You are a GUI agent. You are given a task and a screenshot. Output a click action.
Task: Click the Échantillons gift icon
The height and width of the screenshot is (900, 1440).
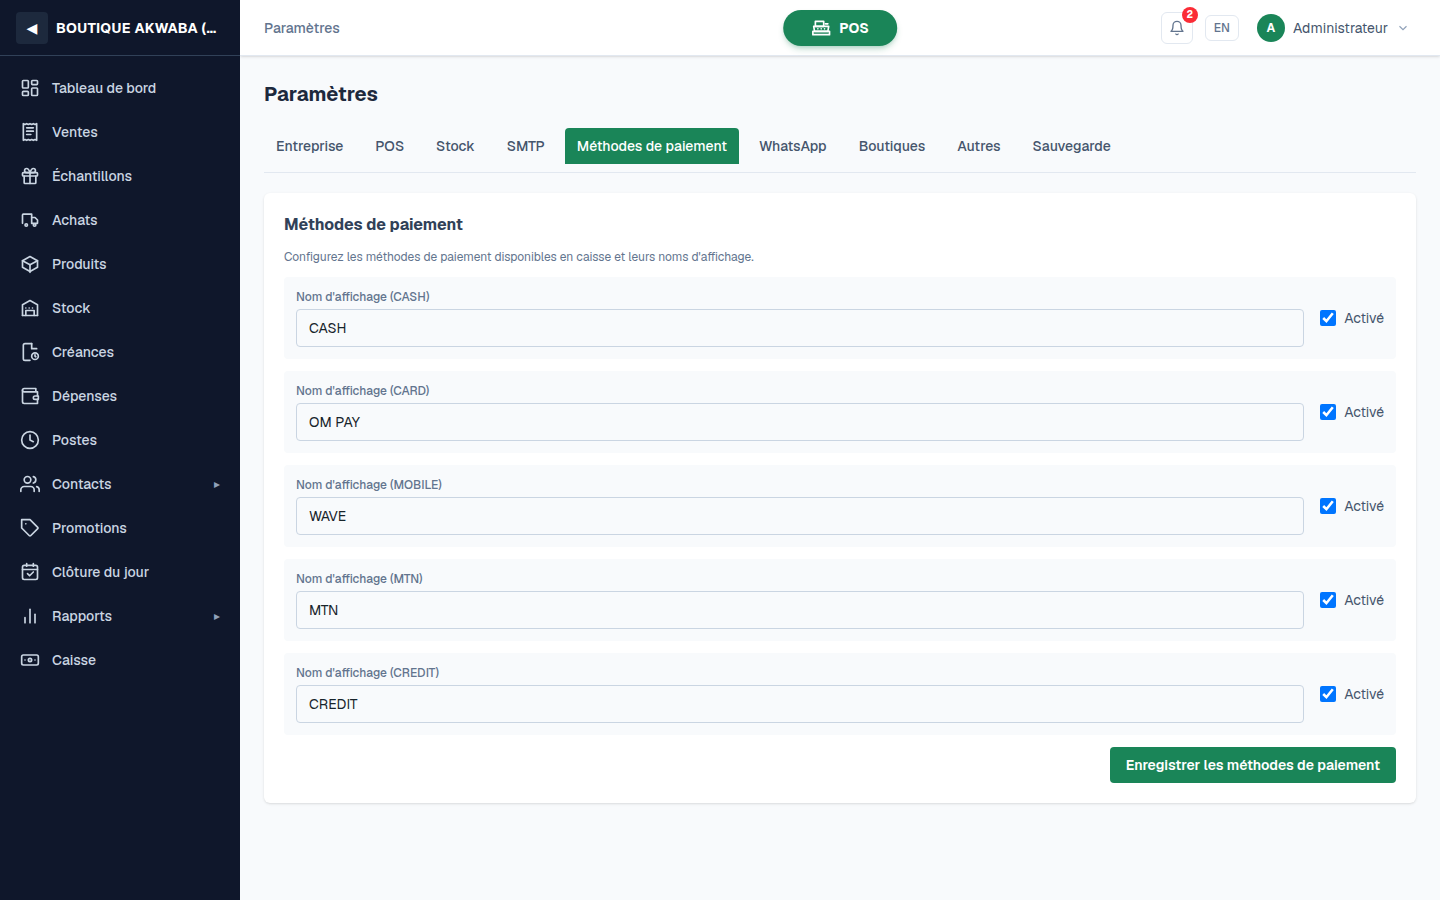coord(30,176)
